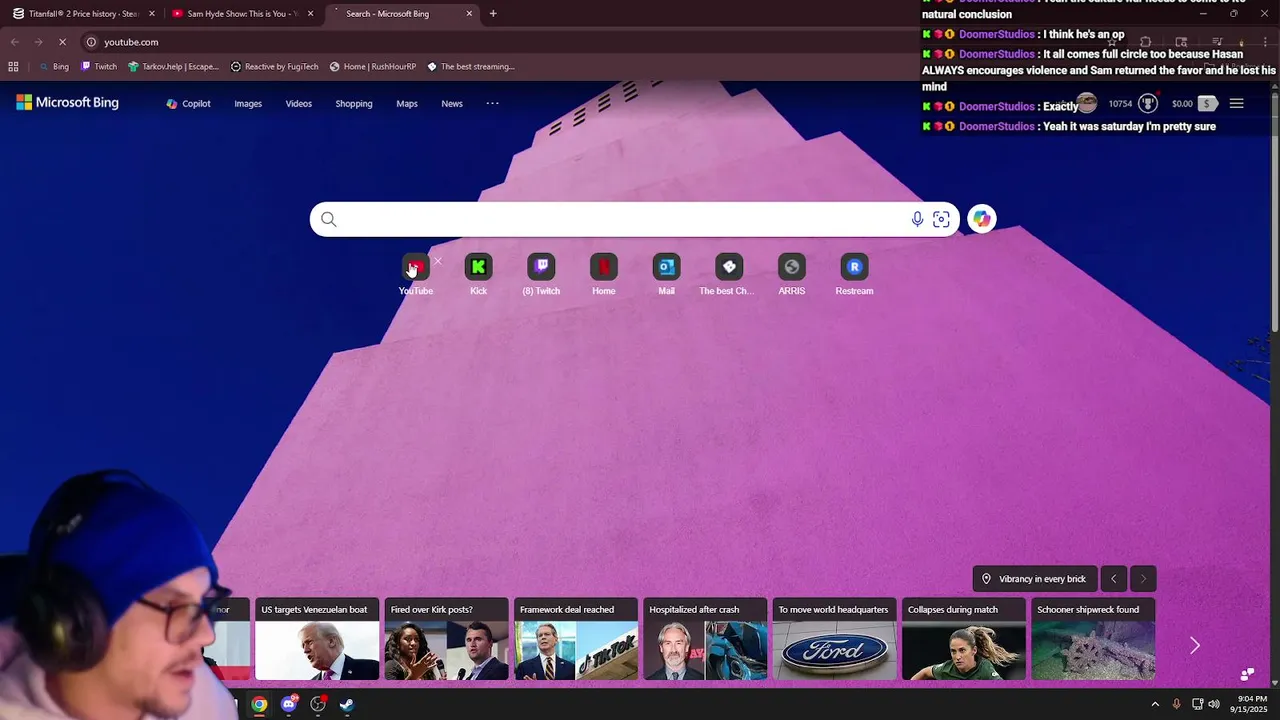Expand the system tray hidden icons chevron

[1155, 704]
